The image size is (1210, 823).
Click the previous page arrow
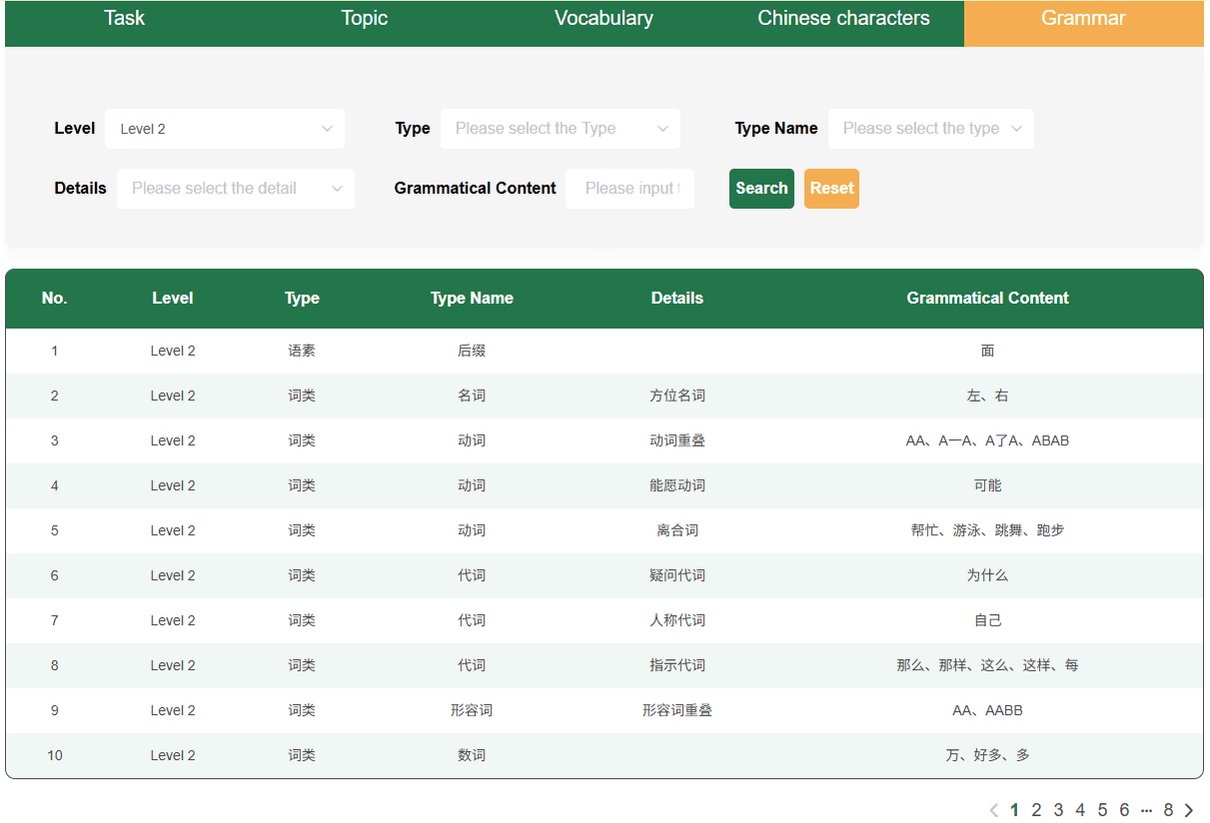pyautogui.click(x=994, y=810)
